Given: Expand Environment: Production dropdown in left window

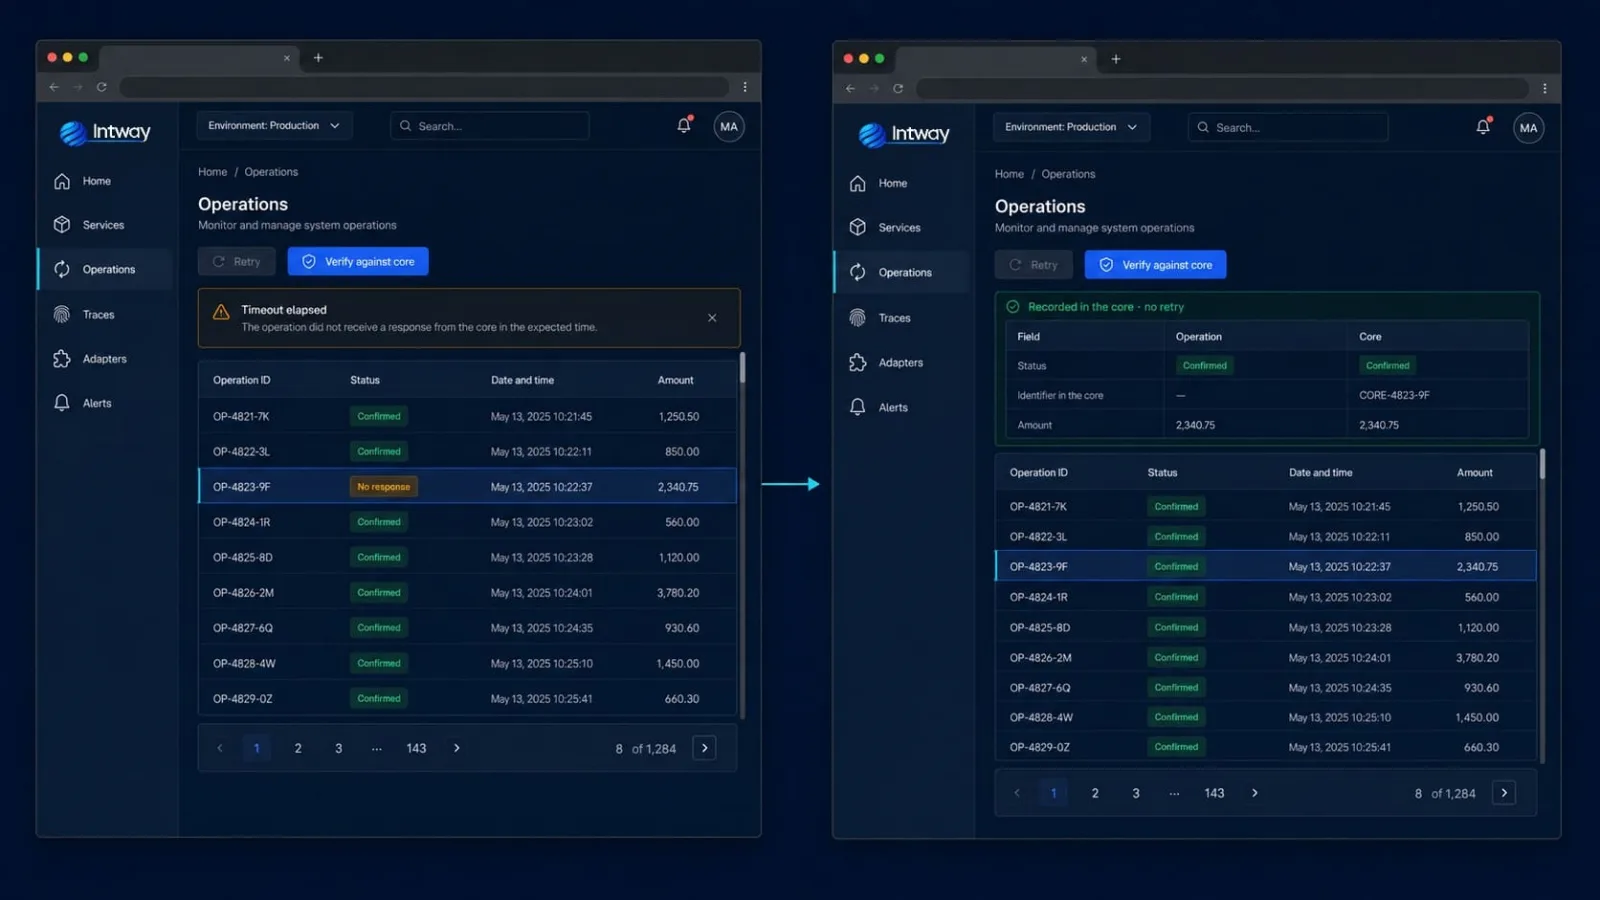Looking at the screenshot, I should coord(274,126).
